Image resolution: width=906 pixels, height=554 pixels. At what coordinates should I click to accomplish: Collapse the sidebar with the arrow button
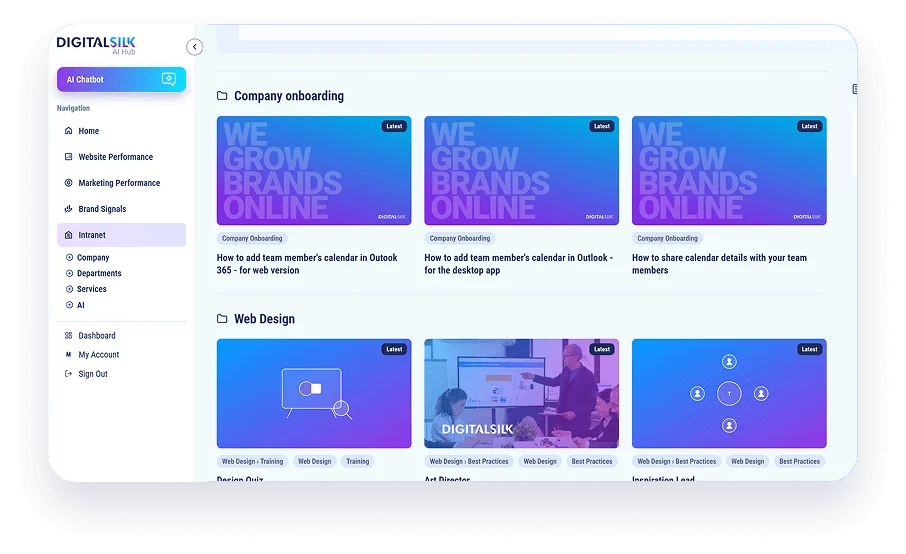point(195,47)
